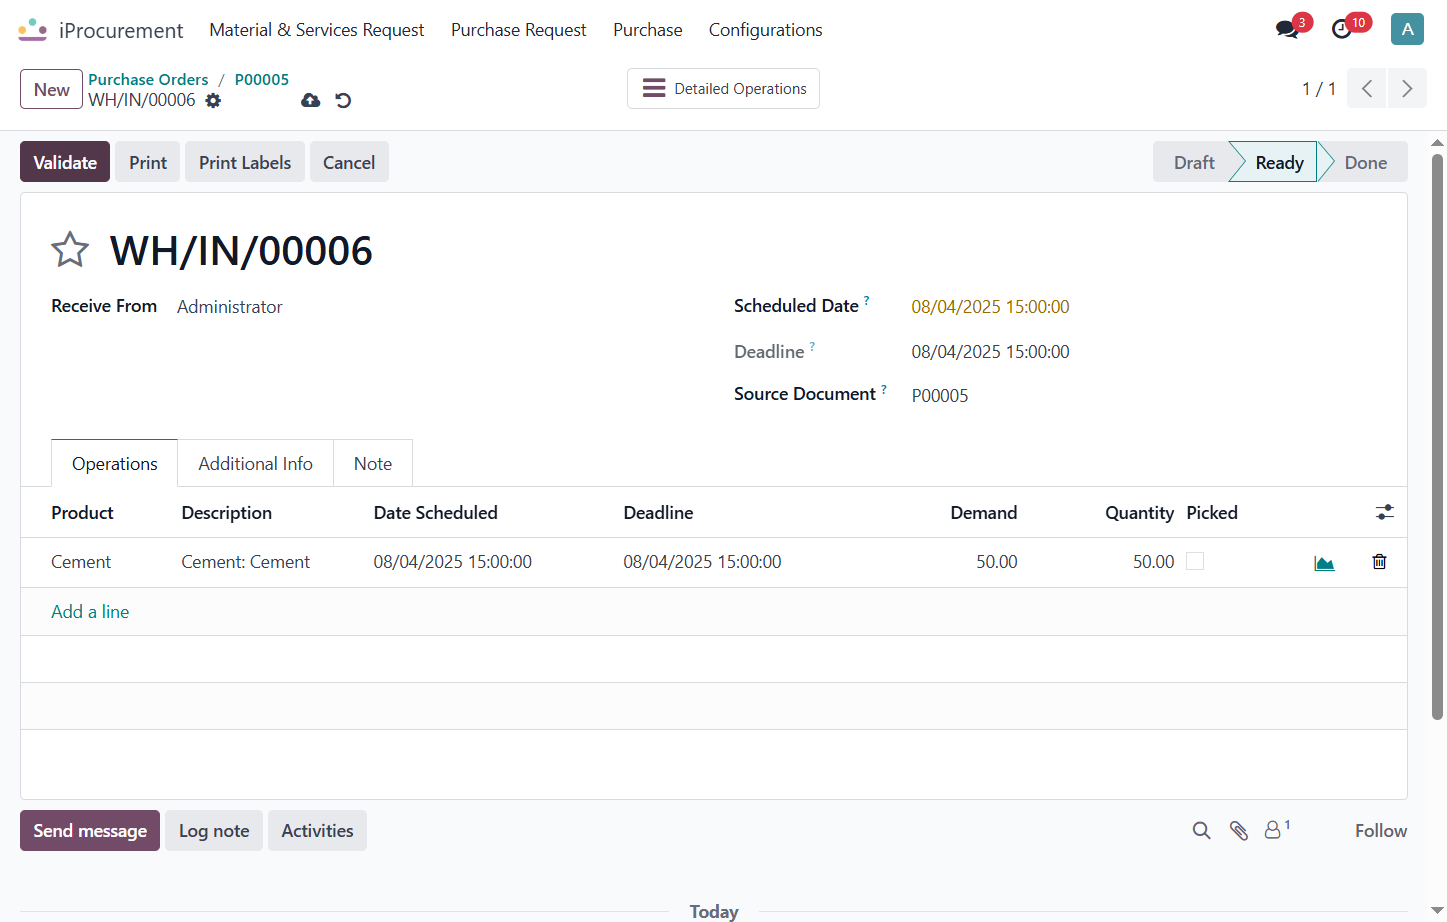Attach files with the paperclip icon

click(1238, 831)
